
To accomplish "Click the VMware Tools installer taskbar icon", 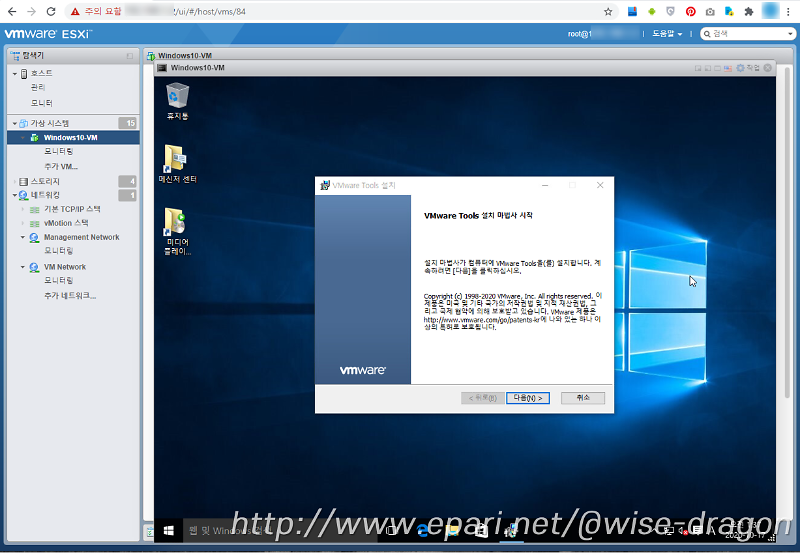I will coord(510,531).
